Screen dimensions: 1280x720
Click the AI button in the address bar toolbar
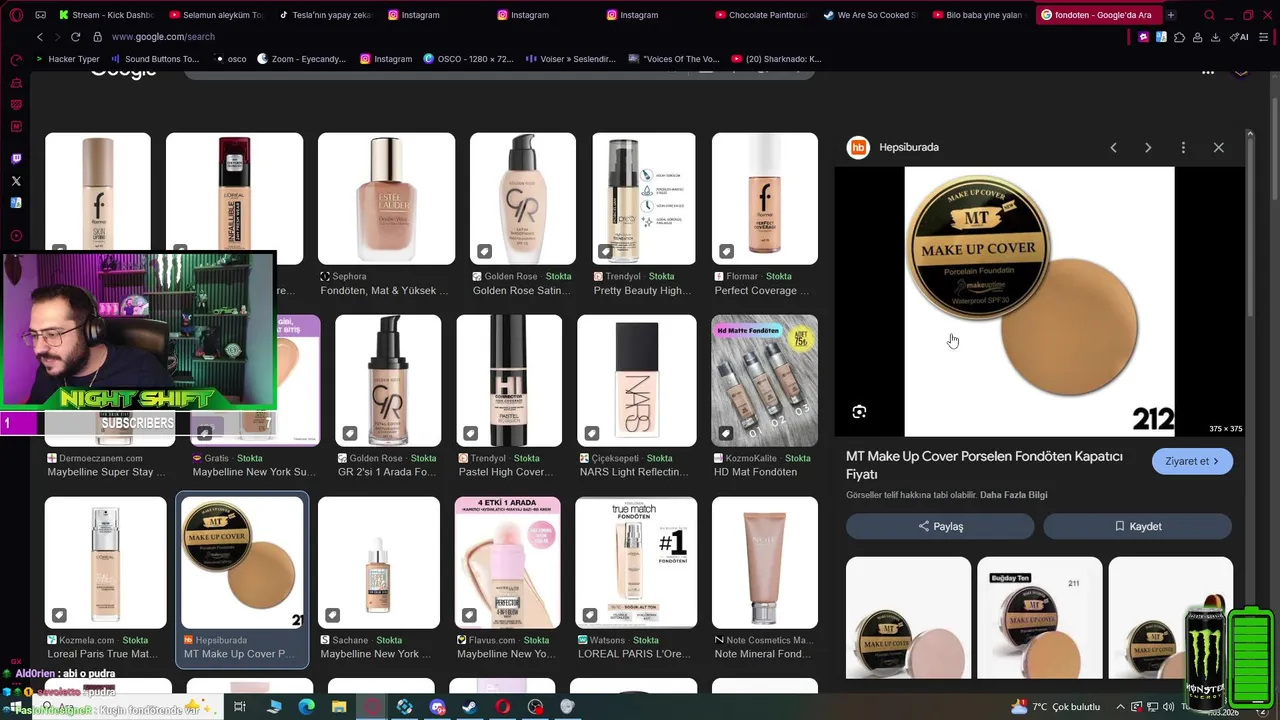[1240, 37]
